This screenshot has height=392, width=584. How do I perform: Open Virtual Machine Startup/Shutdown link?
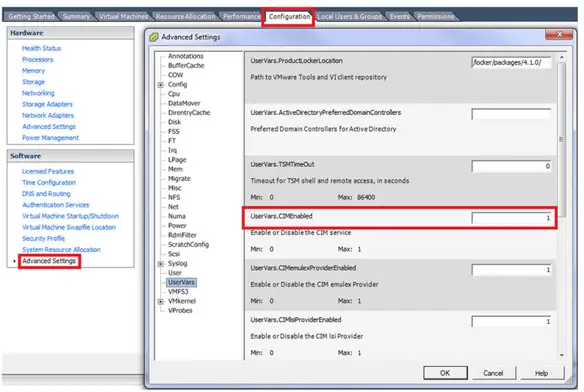(70, 216)
